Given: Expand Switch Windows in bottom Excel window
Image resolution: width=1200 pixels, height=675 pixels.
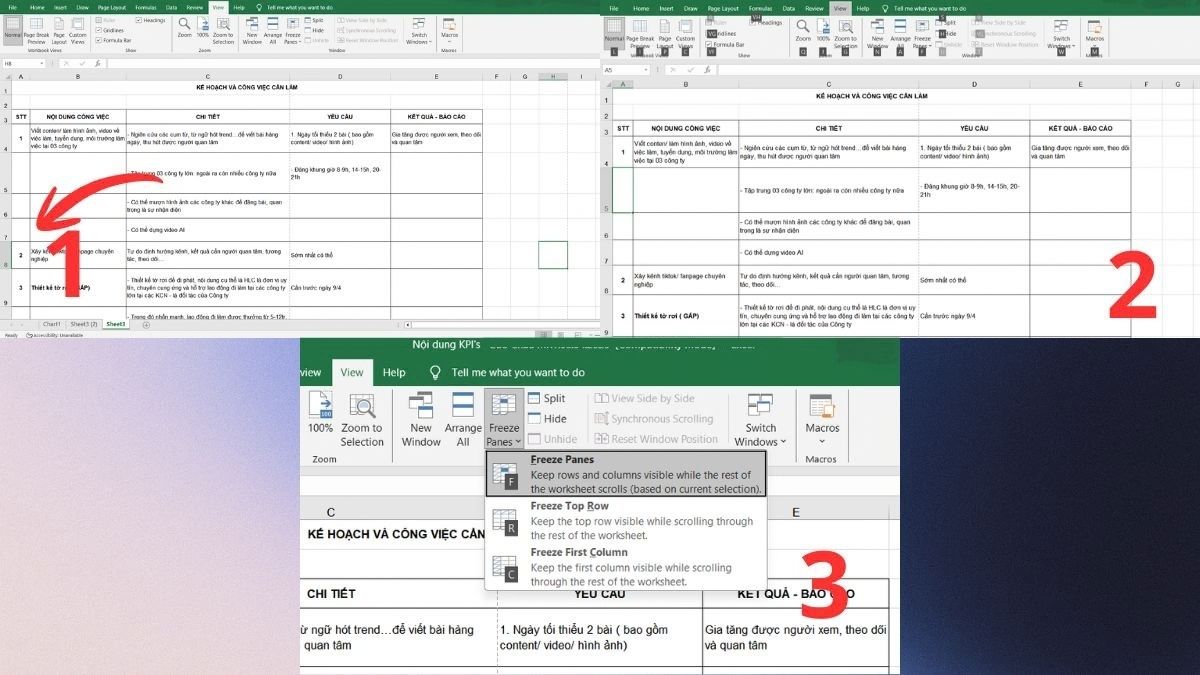Looking at the screenshot, I should [x=760, y=420].
